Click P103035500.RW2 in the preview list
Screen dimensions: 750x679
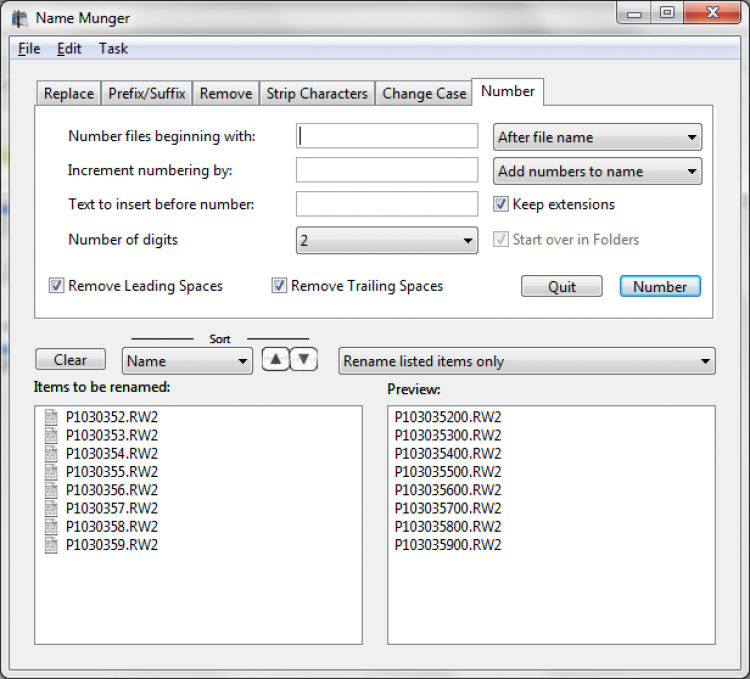click(x=448, y=471)
